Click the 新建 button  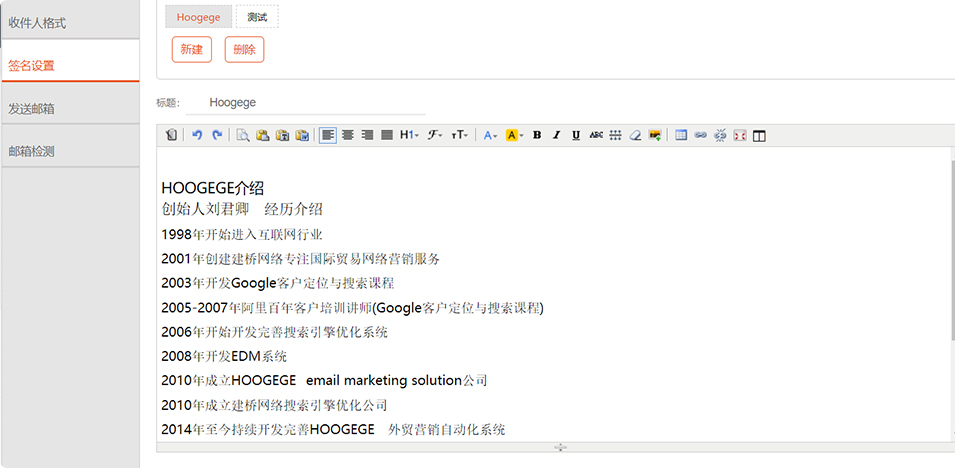point(192,49)
